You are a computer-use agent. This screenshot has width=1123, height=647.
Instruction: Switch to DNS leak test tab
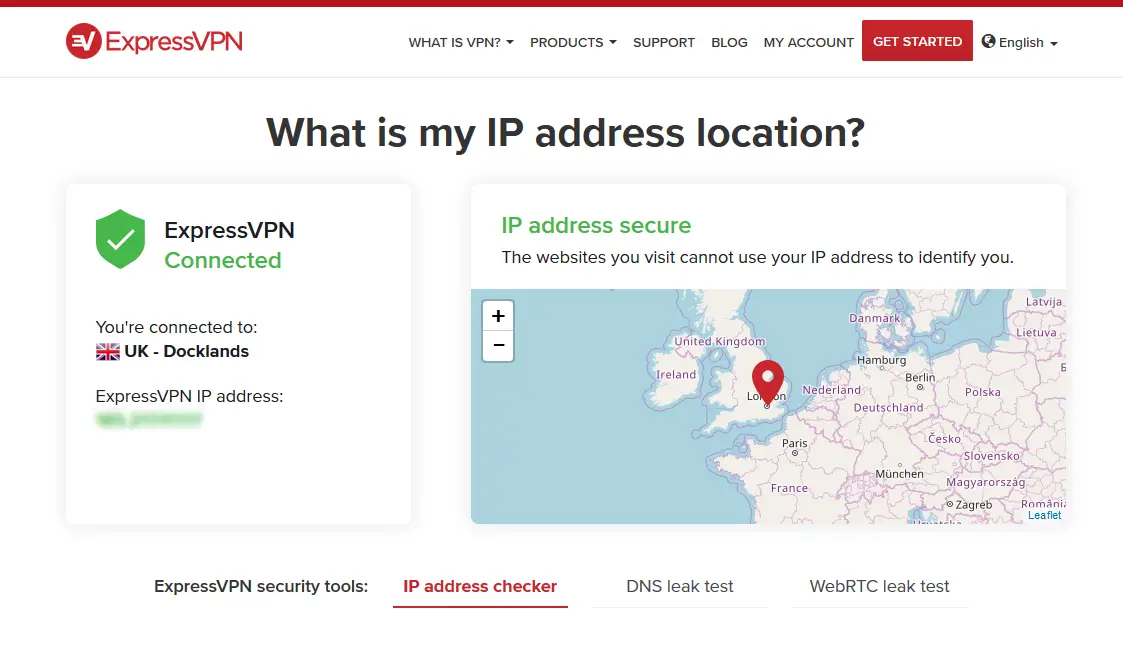pyautogui.click(x=680, y=587)
